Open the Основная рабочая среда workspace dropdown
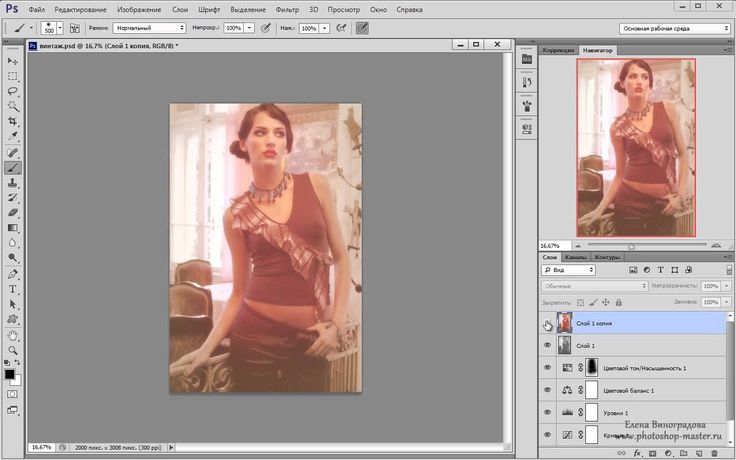This screenshot has width=736, height=460. click(x=674, y=28)
